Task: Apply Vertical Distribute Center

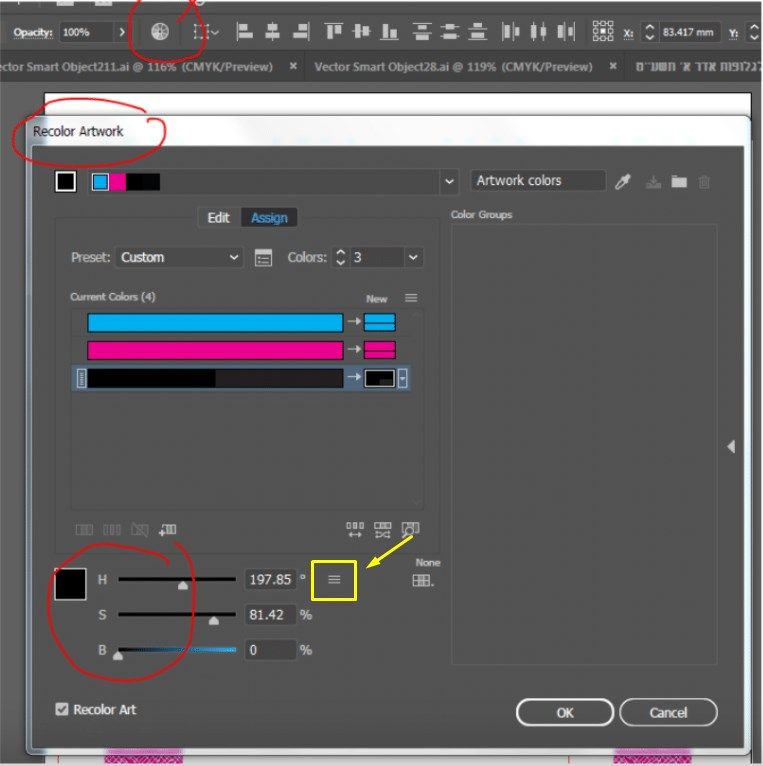Action: (x=449, y=32)
